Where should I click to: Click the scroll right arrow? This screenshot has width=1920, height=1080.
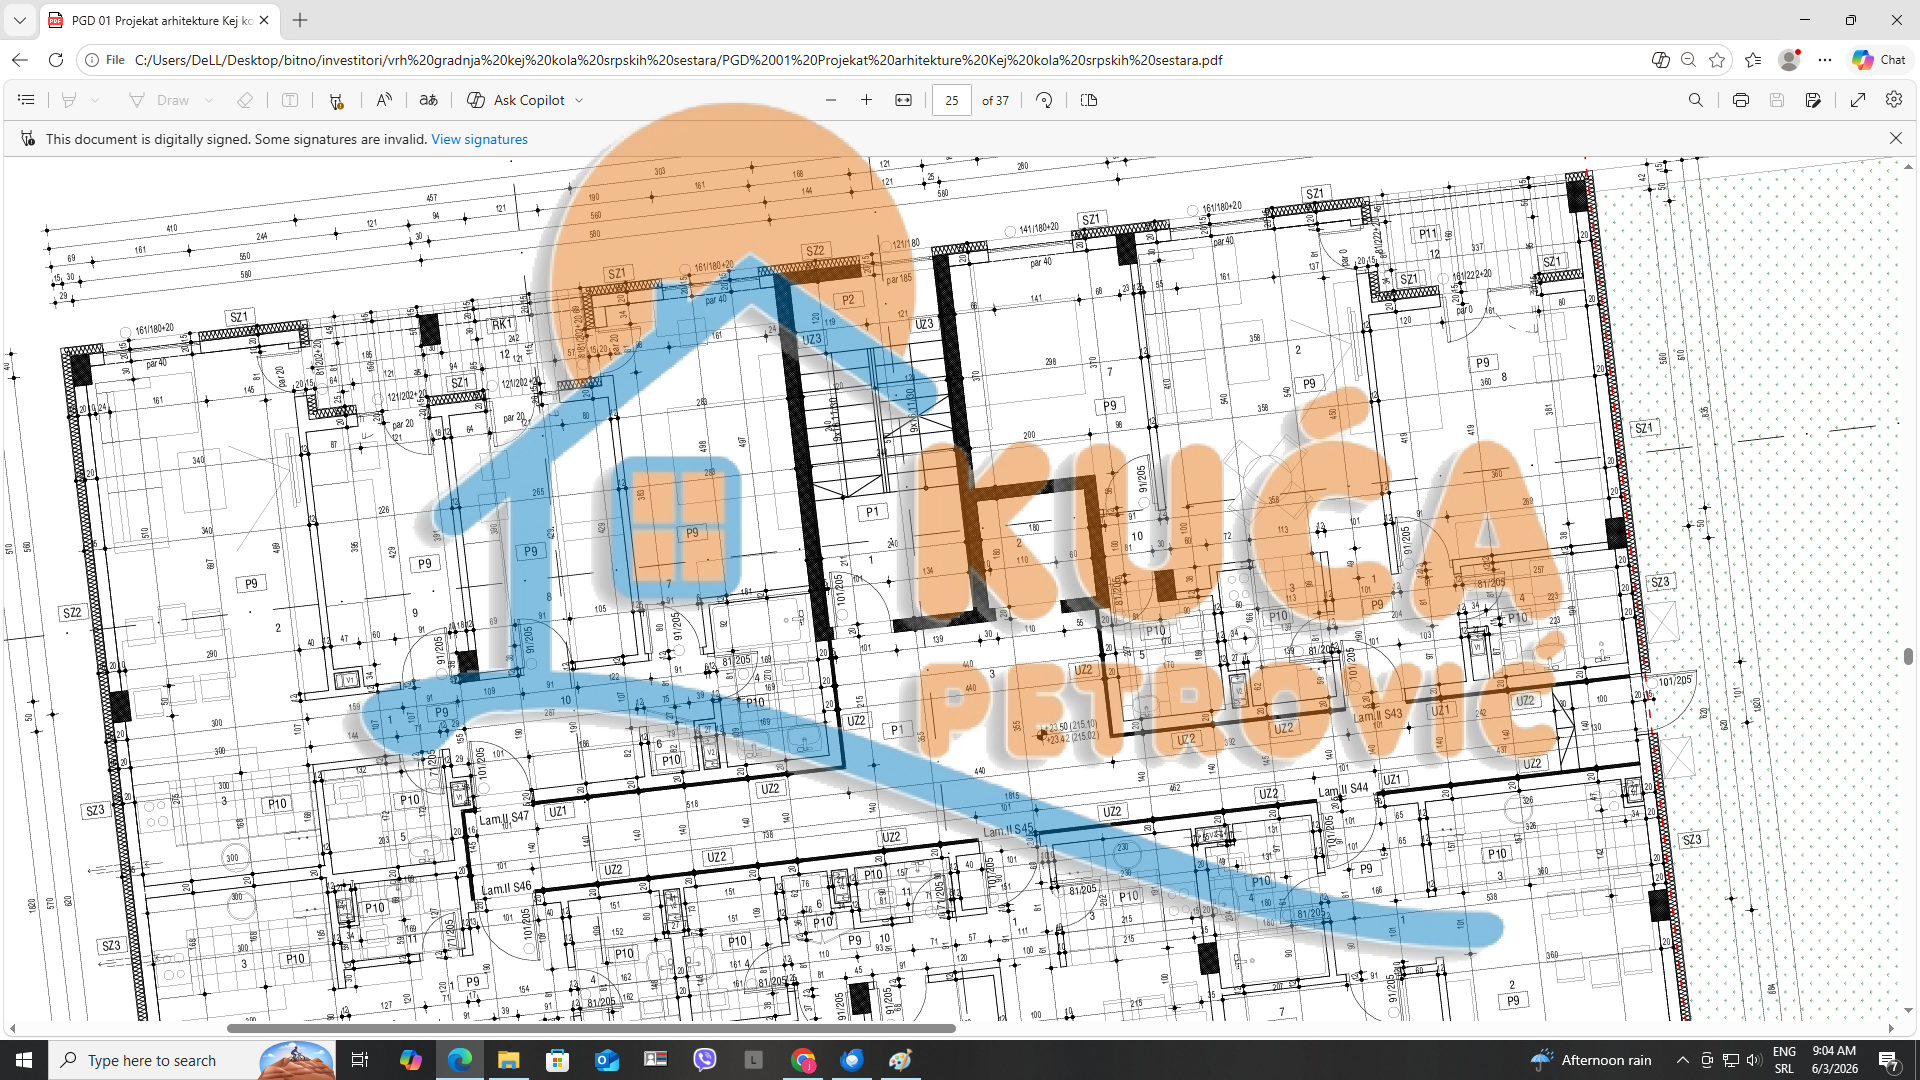1892,1028
